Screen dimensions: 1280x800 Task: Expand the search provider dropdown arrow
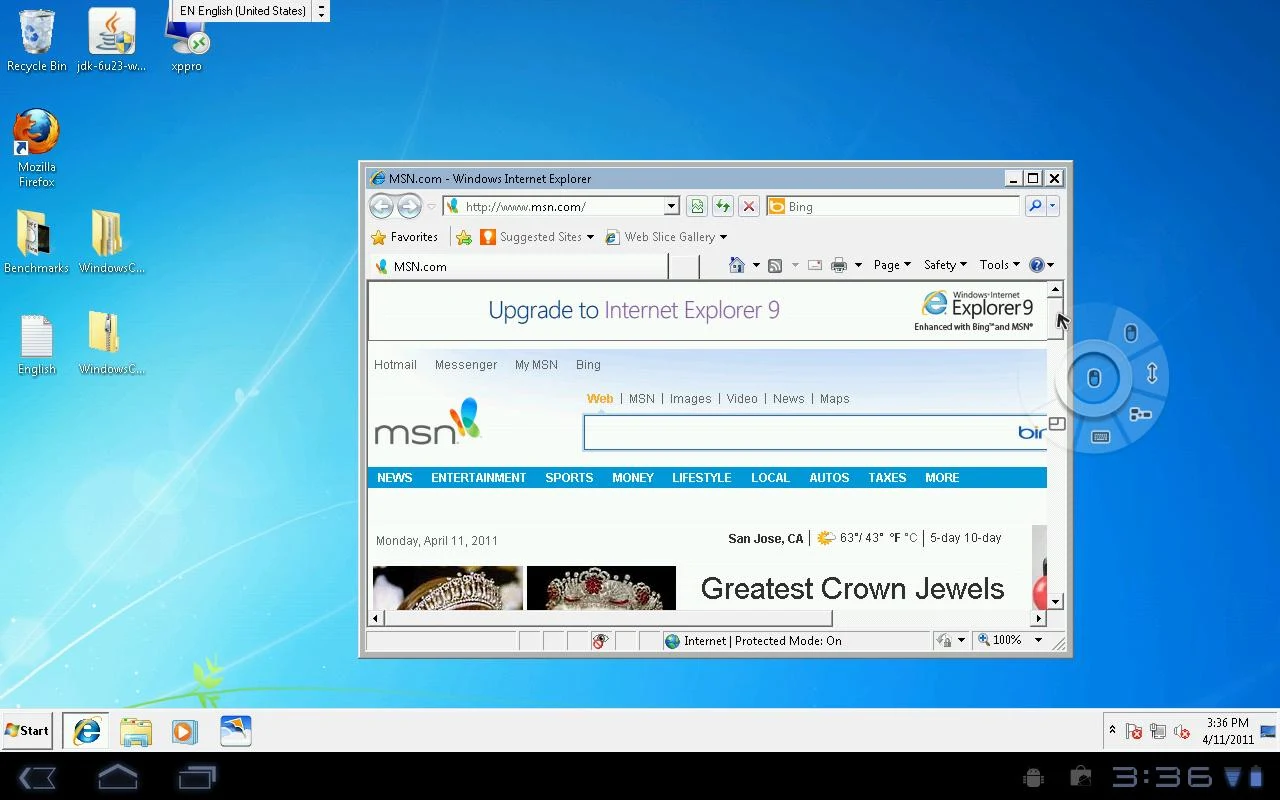[x=1053, y=207]
